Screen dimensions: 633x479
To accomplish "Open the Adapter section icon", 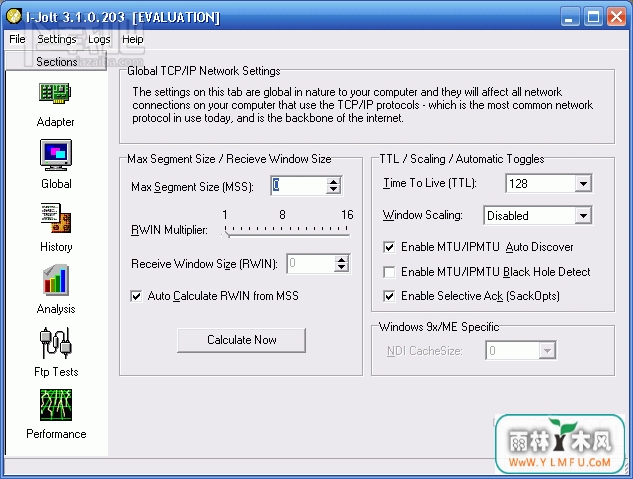I will [x=55, y=93].
